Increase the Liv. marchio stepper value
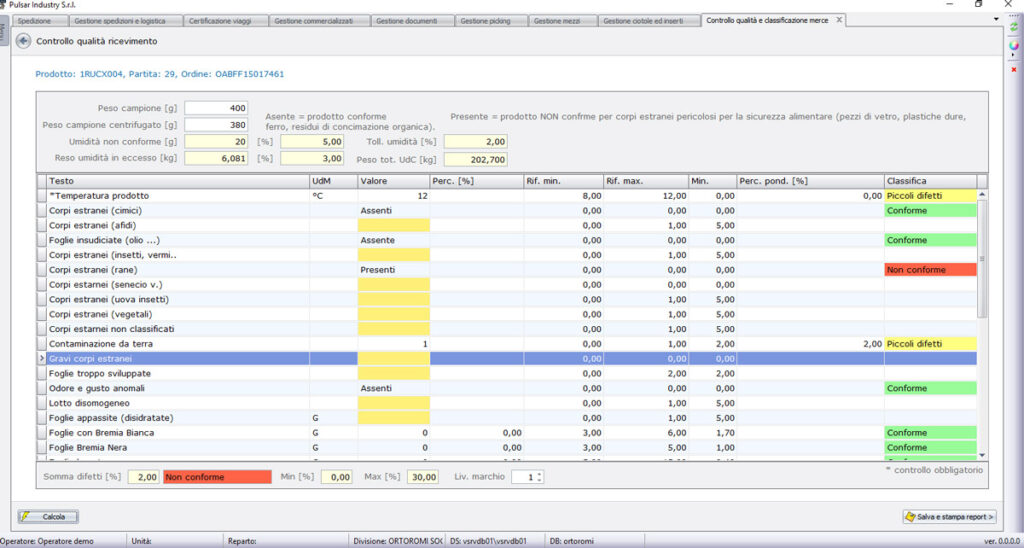Viewport: 1024px width, 548px height. click(x=539, y=474)
